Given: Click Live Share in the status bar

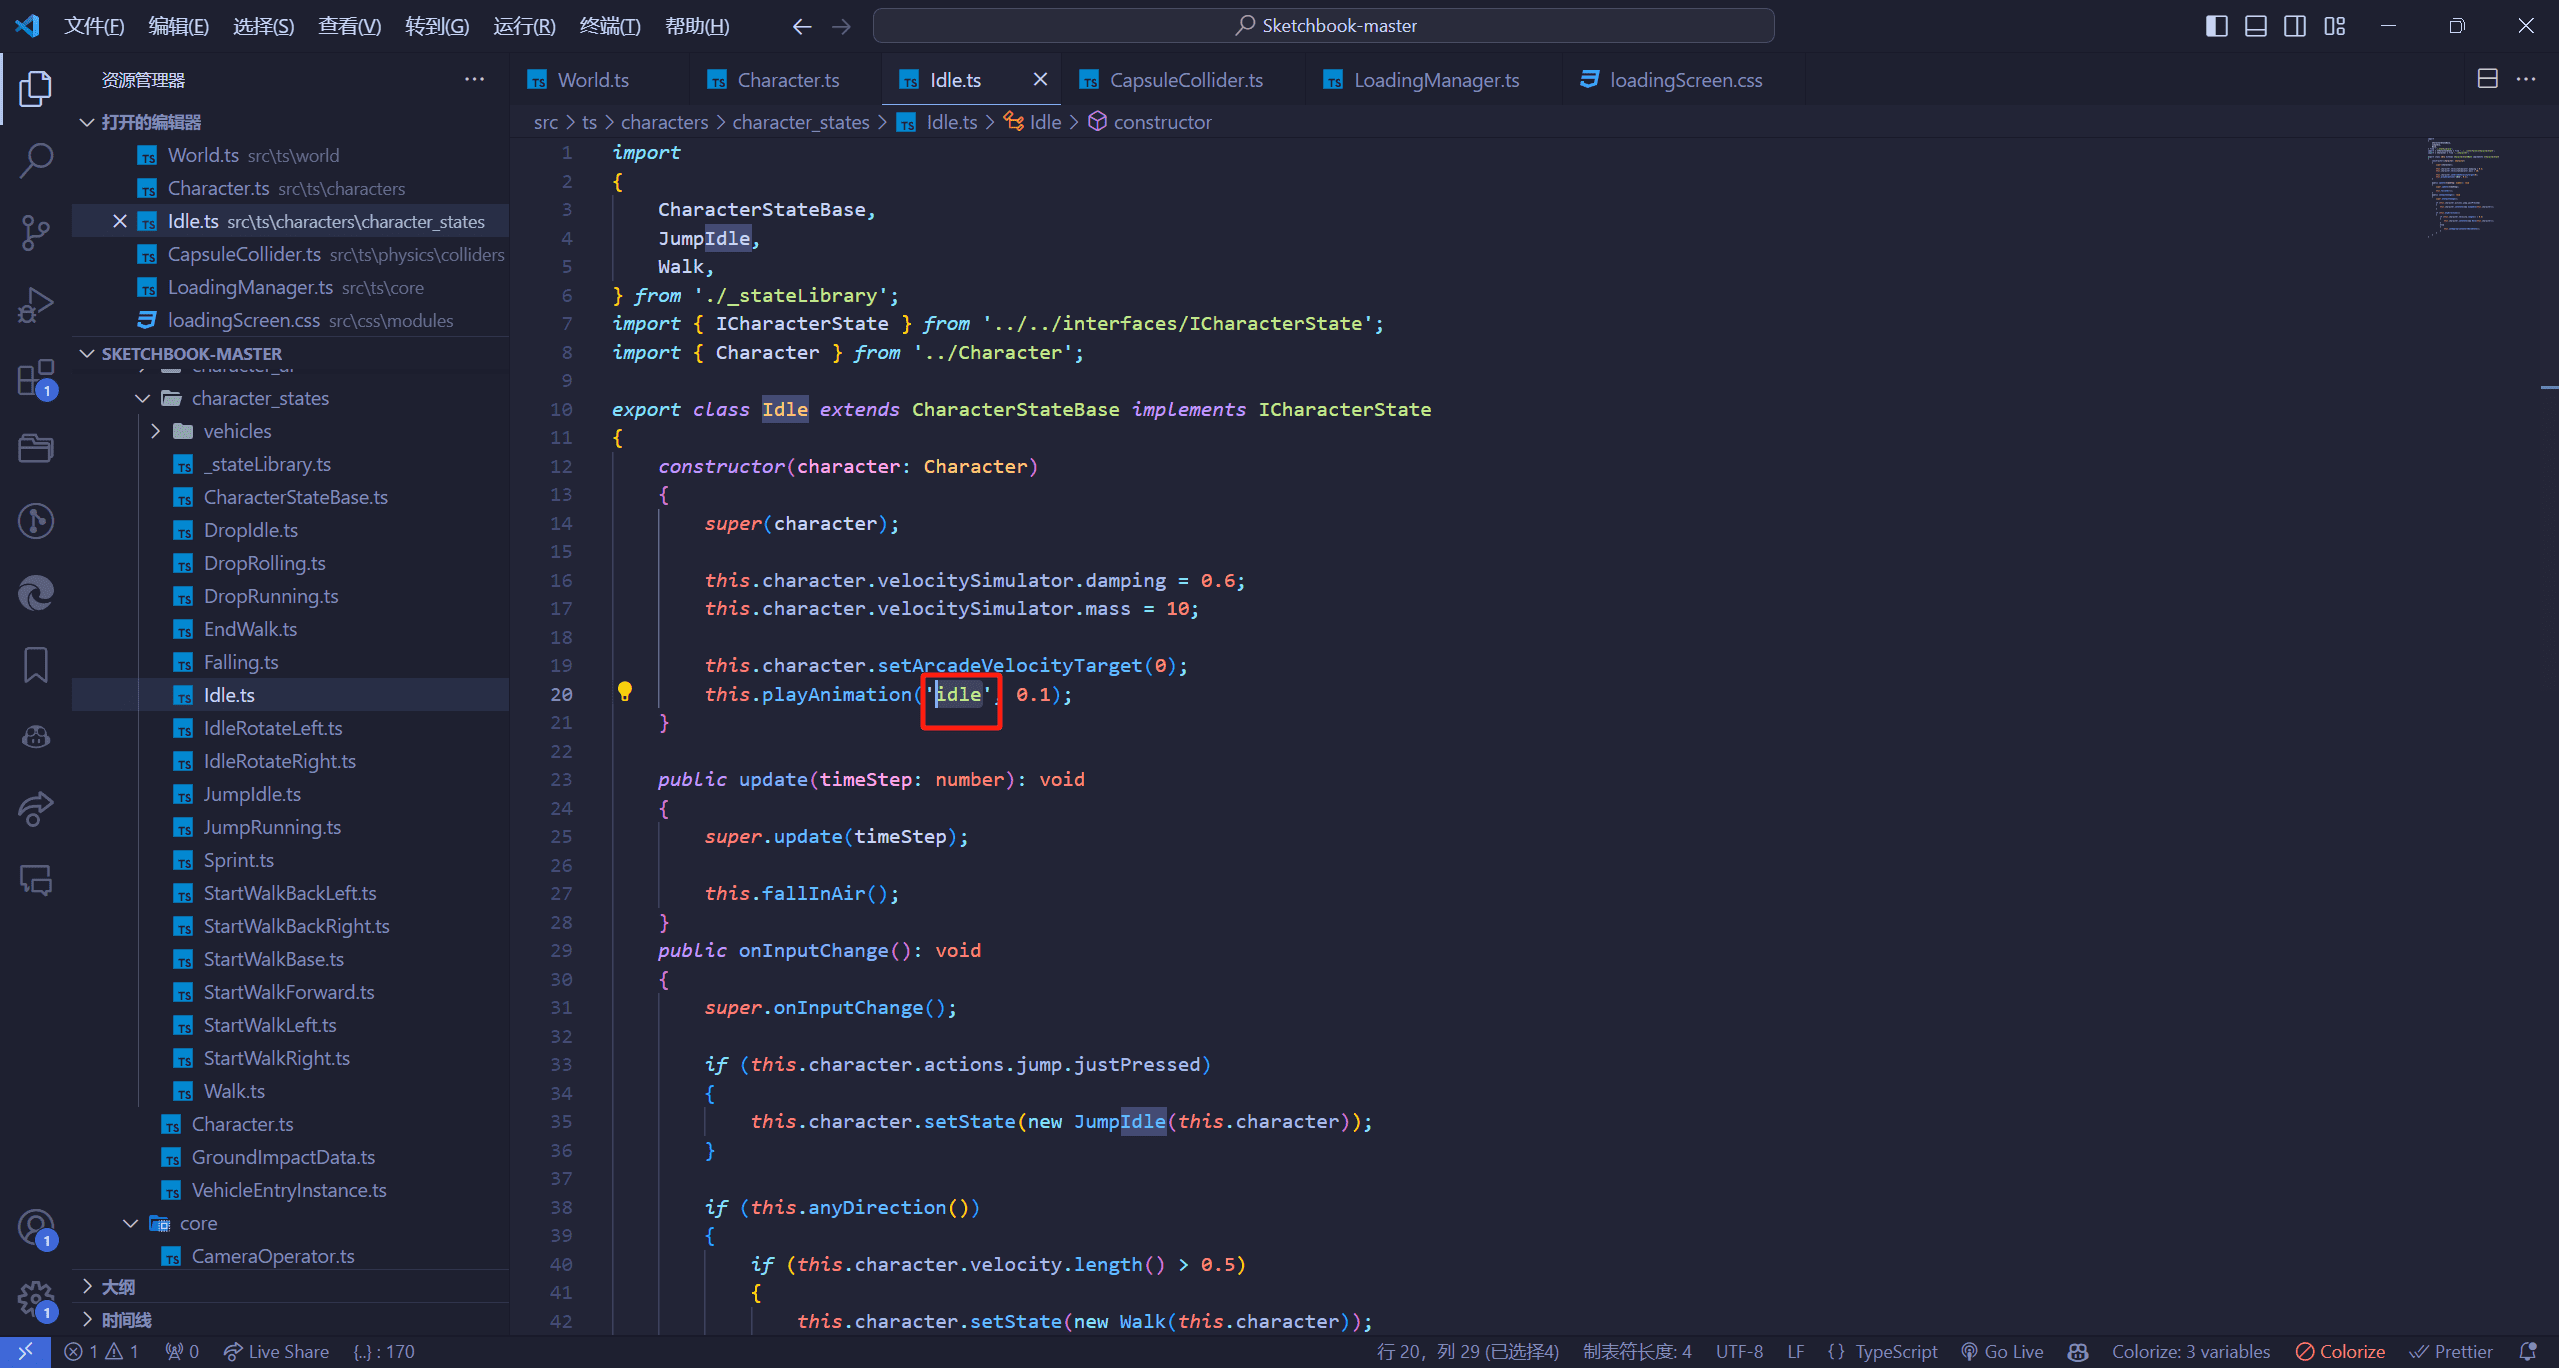Looking at the screenshot, I should [276, 1351].
